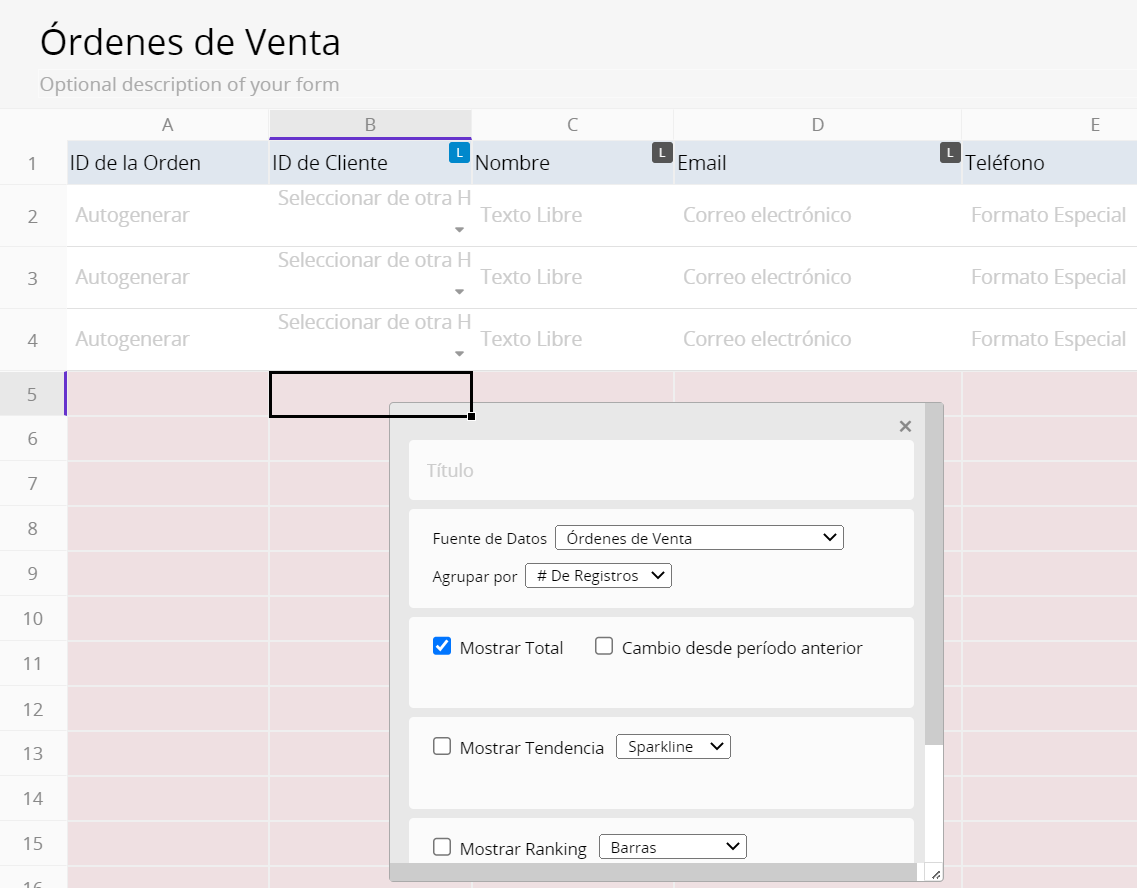Viewport: 1137px width, 888px height.
Task: Open the Agrupar por dropdown
Action: (598, 576)
